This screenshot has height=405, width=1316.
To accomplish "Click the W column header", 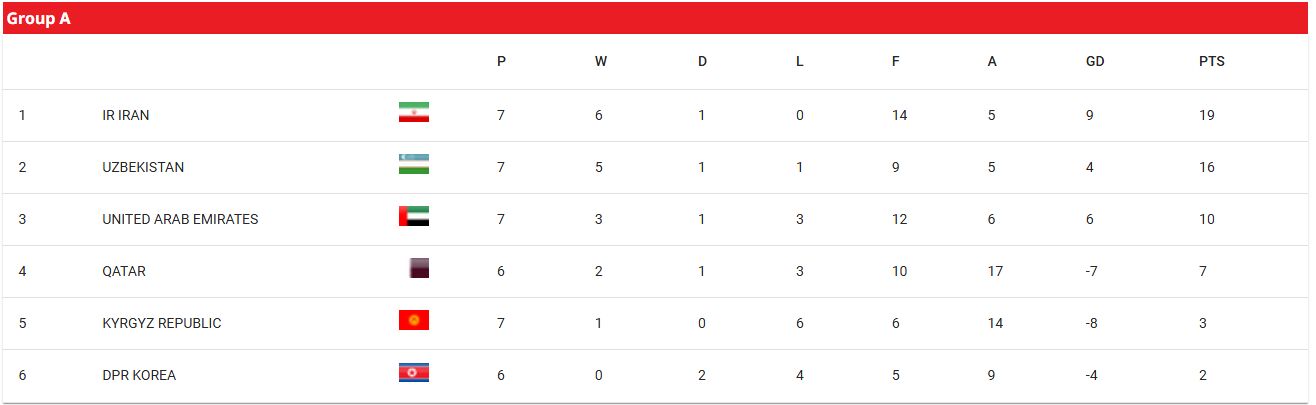I will coord(601,61).
